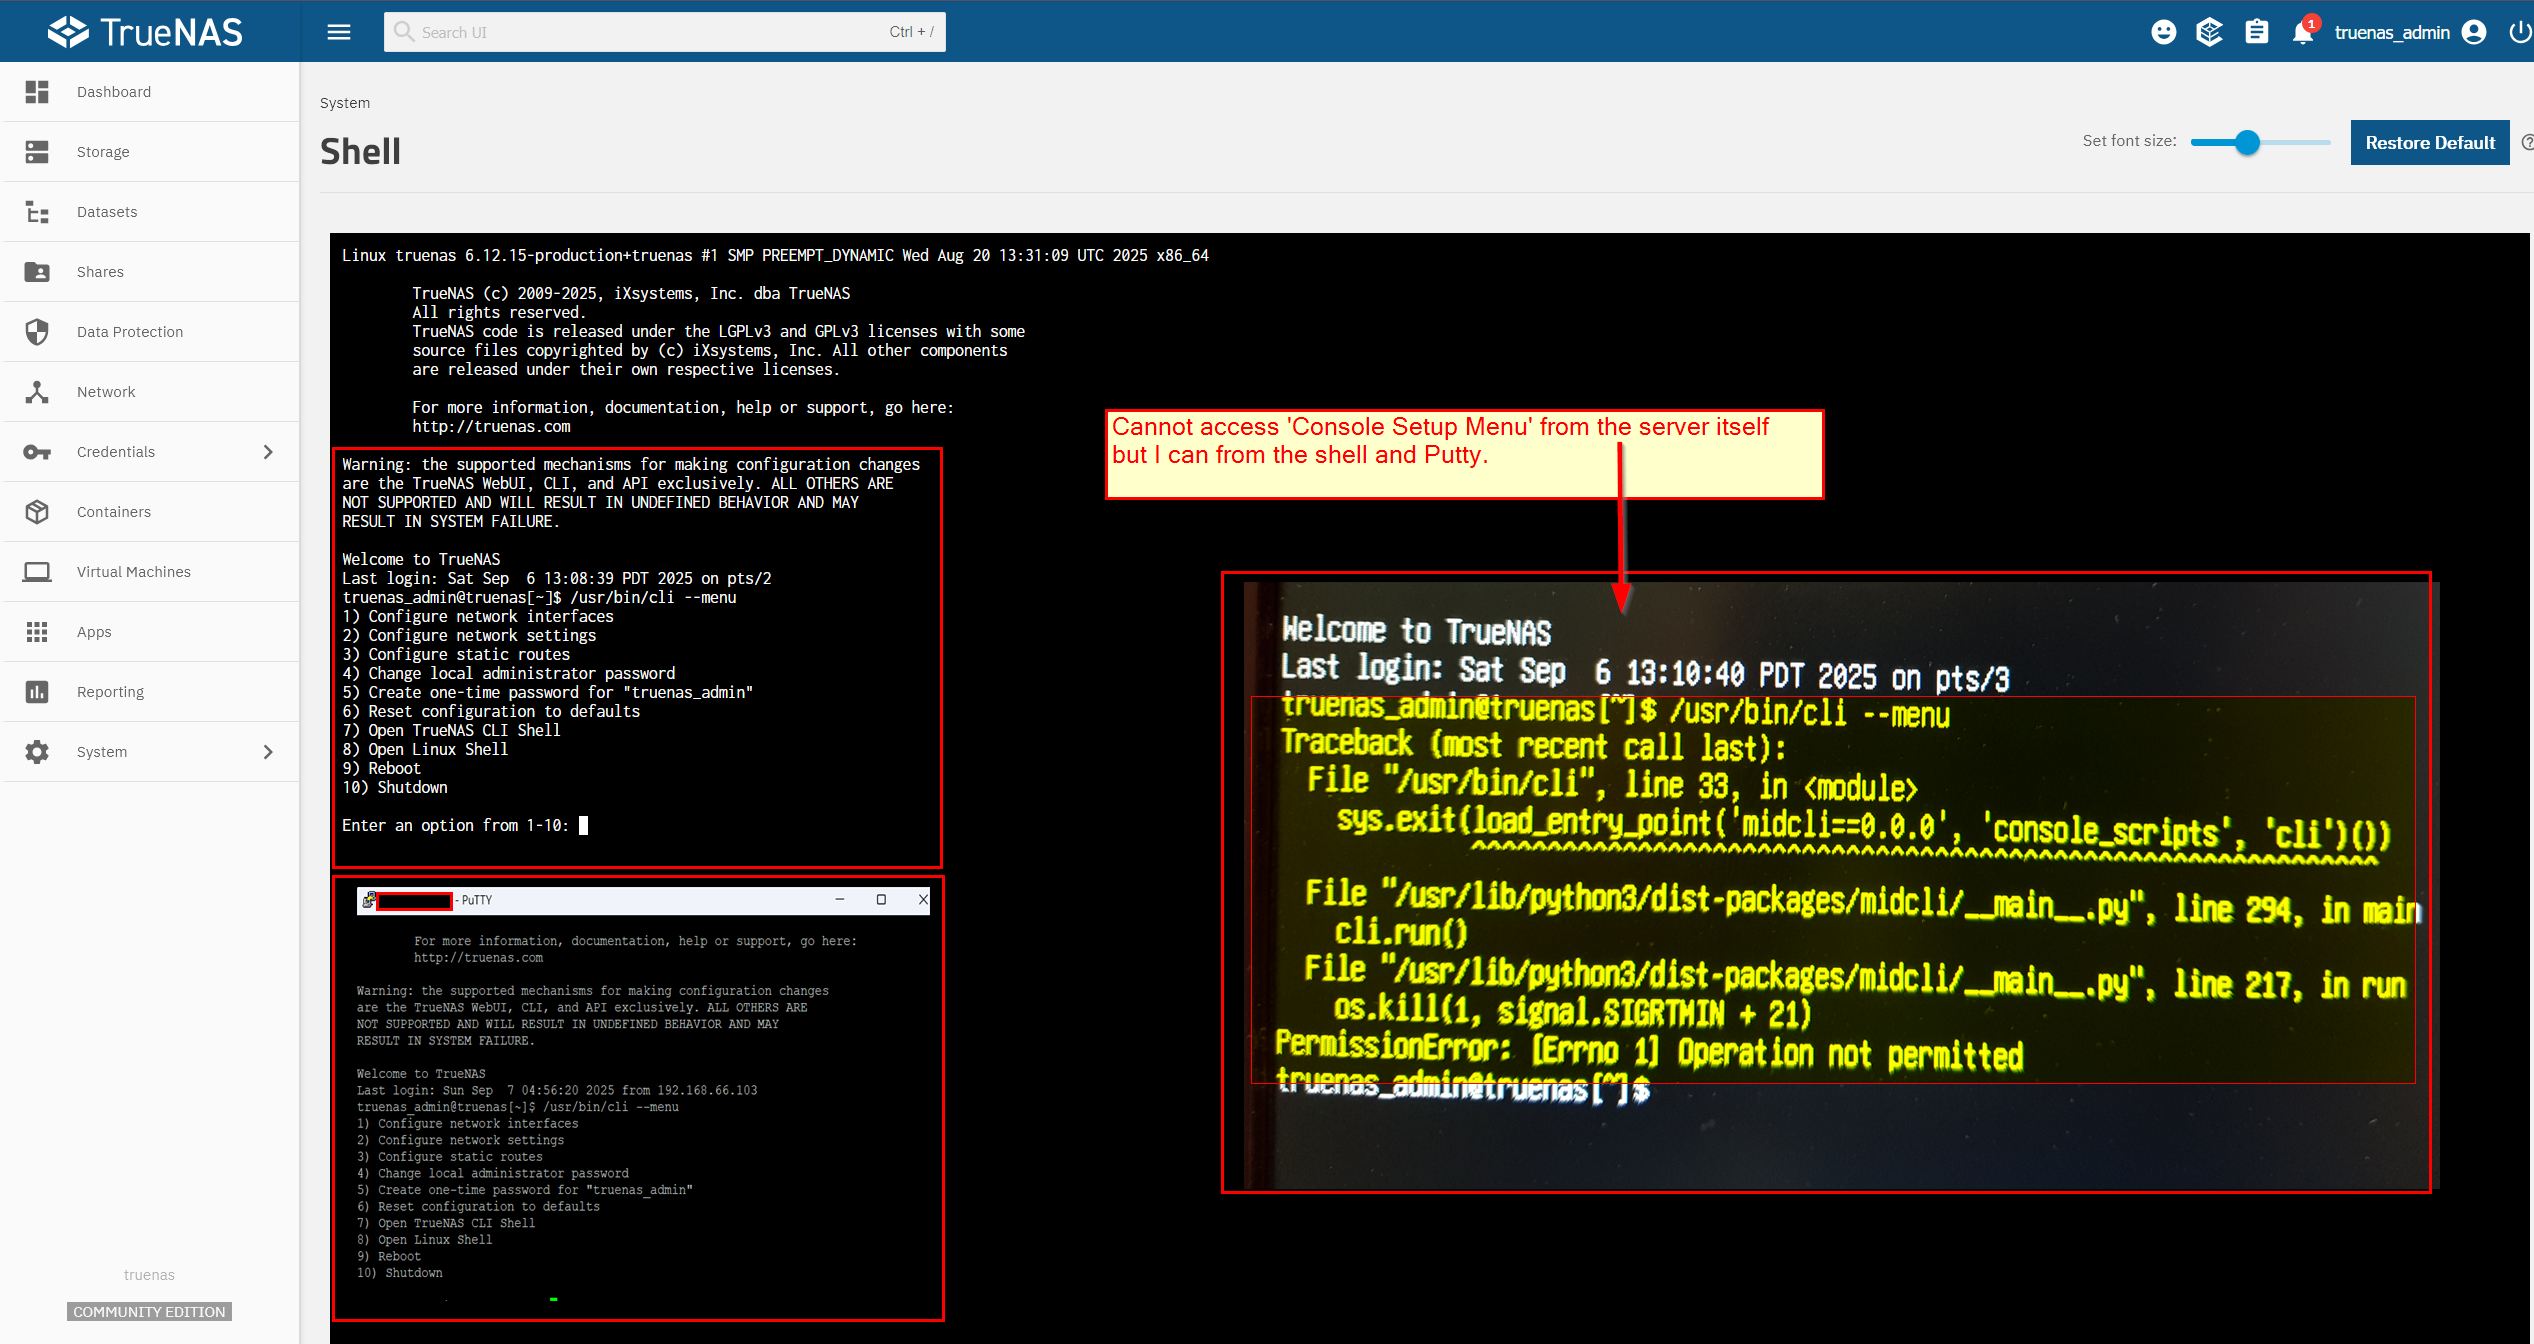This screenshot has height=1344, width=2534.
Task: Toggle the hamburger sidebar menu
Action: [x=339, y=32]
